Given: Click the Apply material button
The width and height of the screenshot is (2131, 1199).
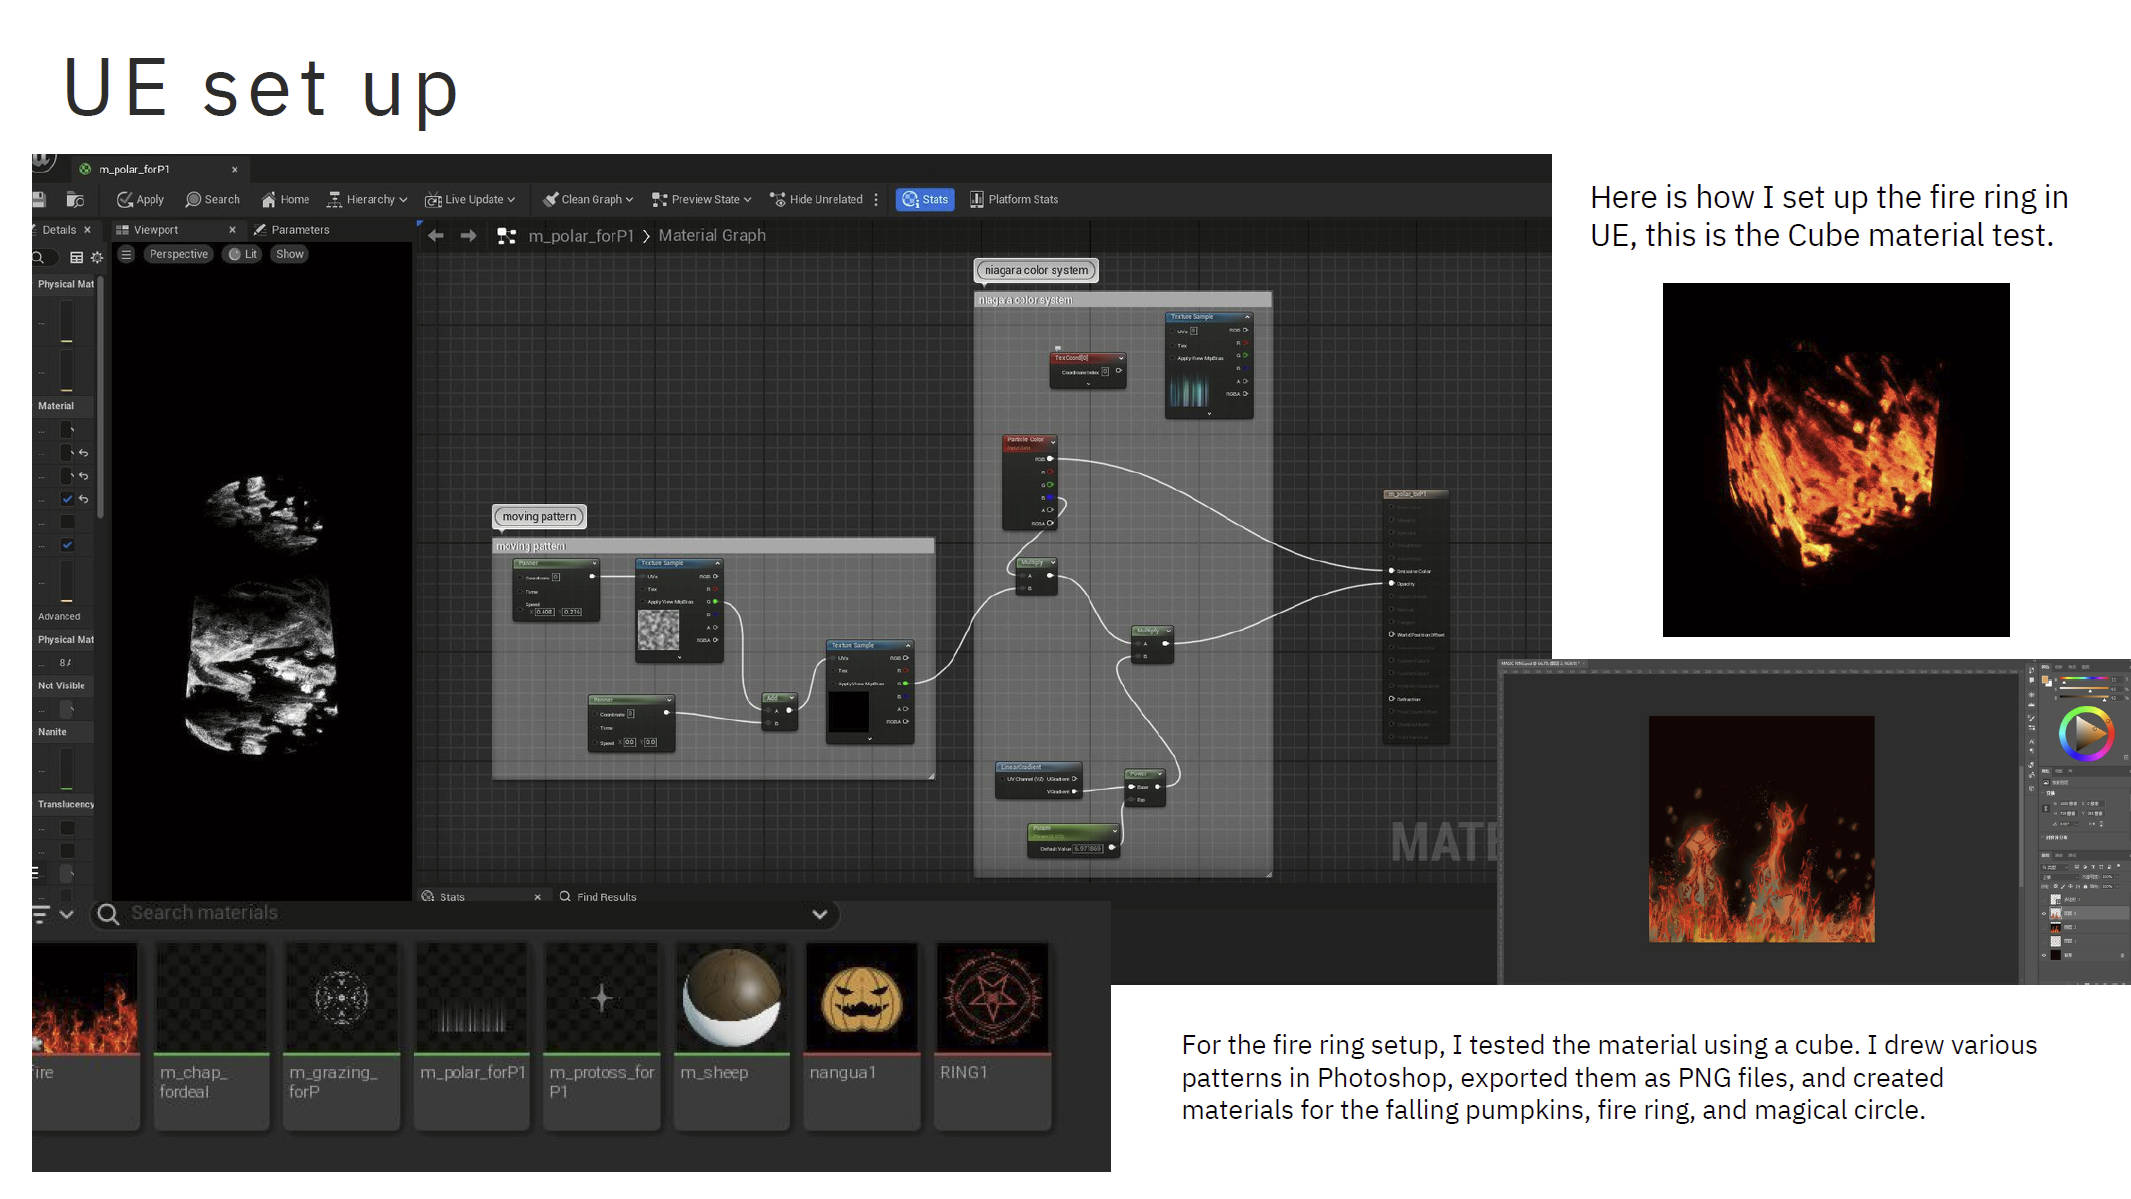Looking at the screenshot, I should click(140, 199).
